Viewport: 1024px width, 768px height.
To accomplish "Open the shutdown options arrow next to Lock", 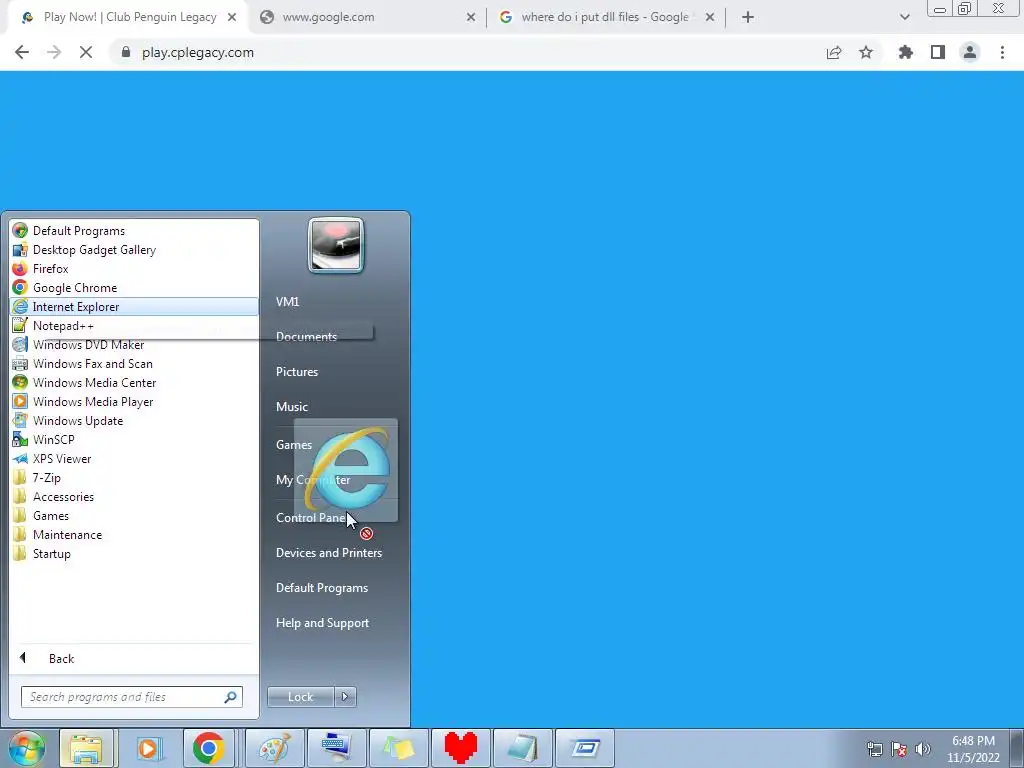I will coord(345,697).
